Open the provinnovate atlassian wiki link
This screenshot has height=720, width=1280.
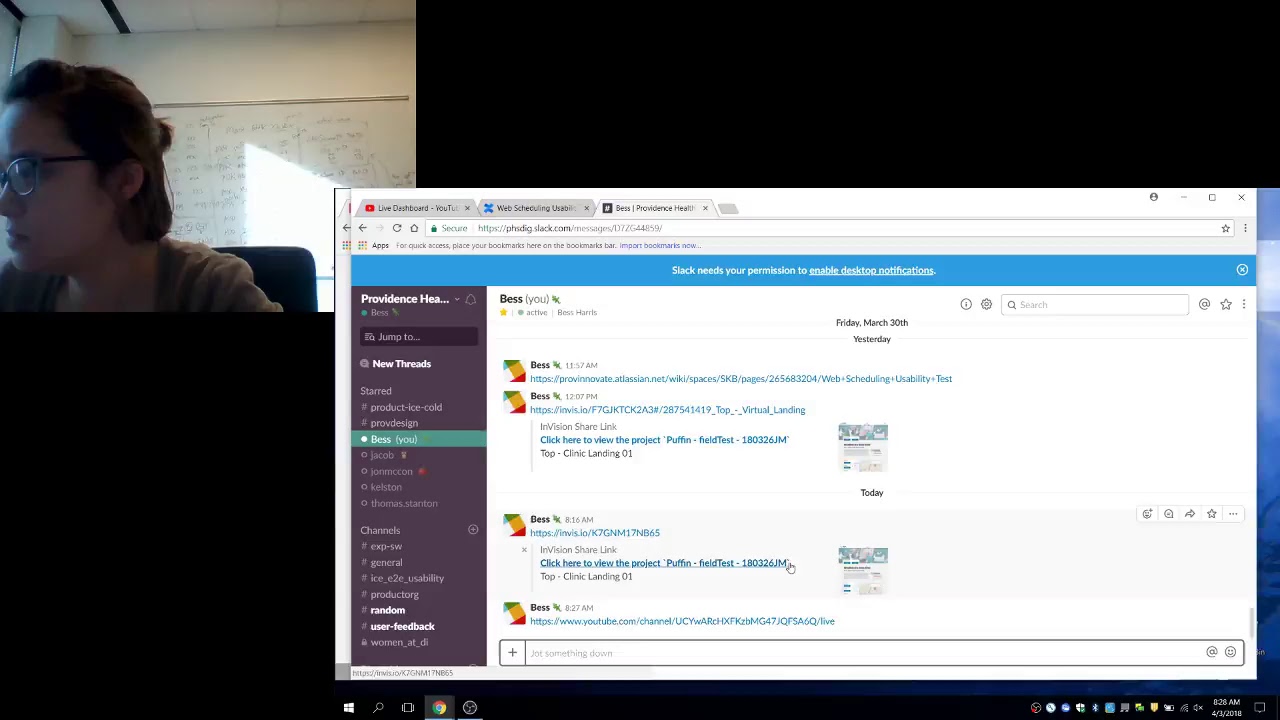click(x=741, y=379)
